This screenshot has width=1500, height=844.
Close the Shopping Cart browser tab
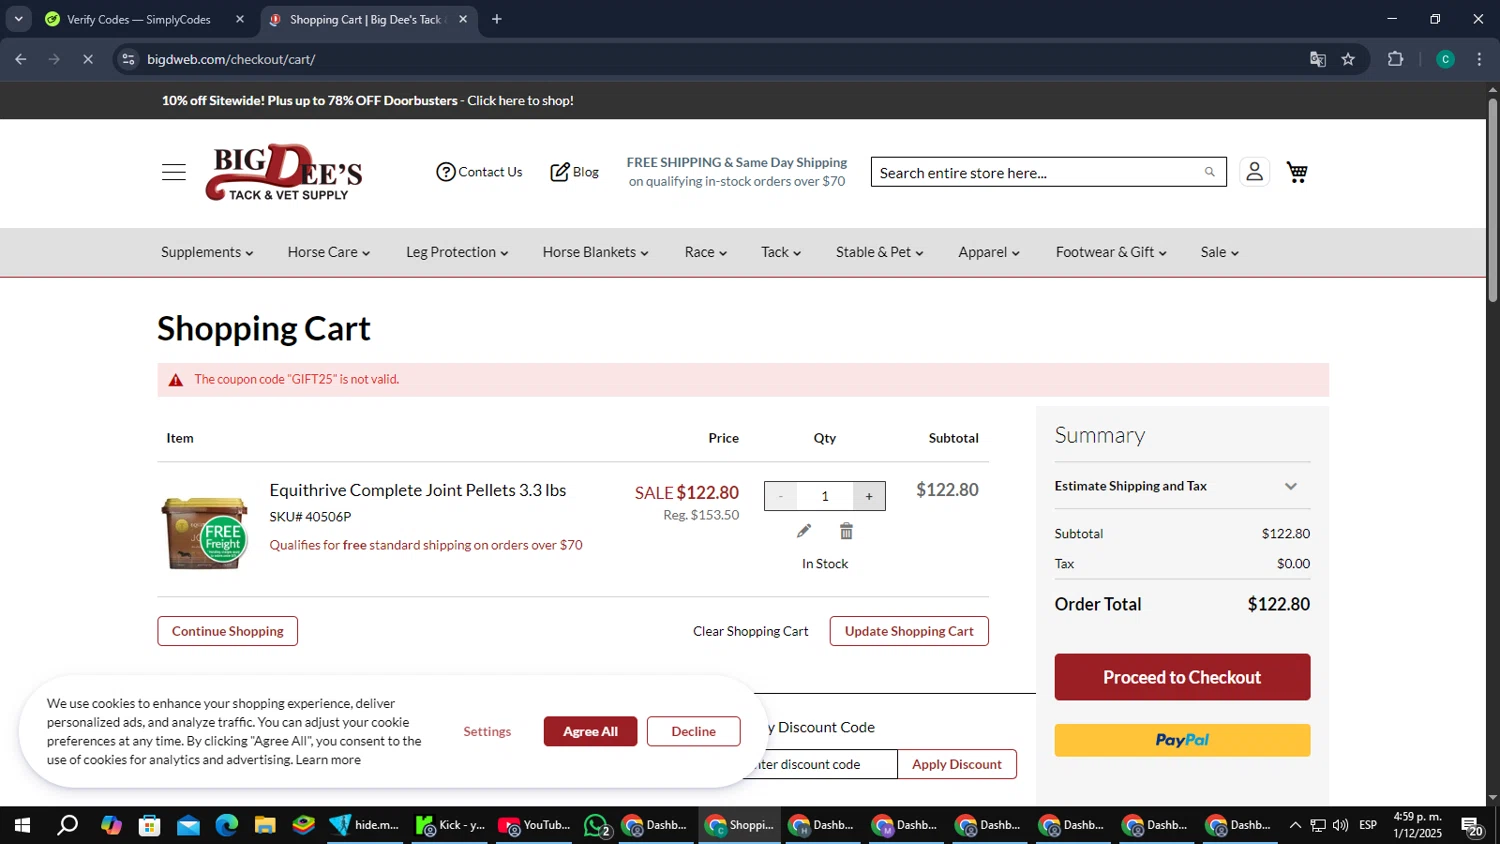click(463, 19)
